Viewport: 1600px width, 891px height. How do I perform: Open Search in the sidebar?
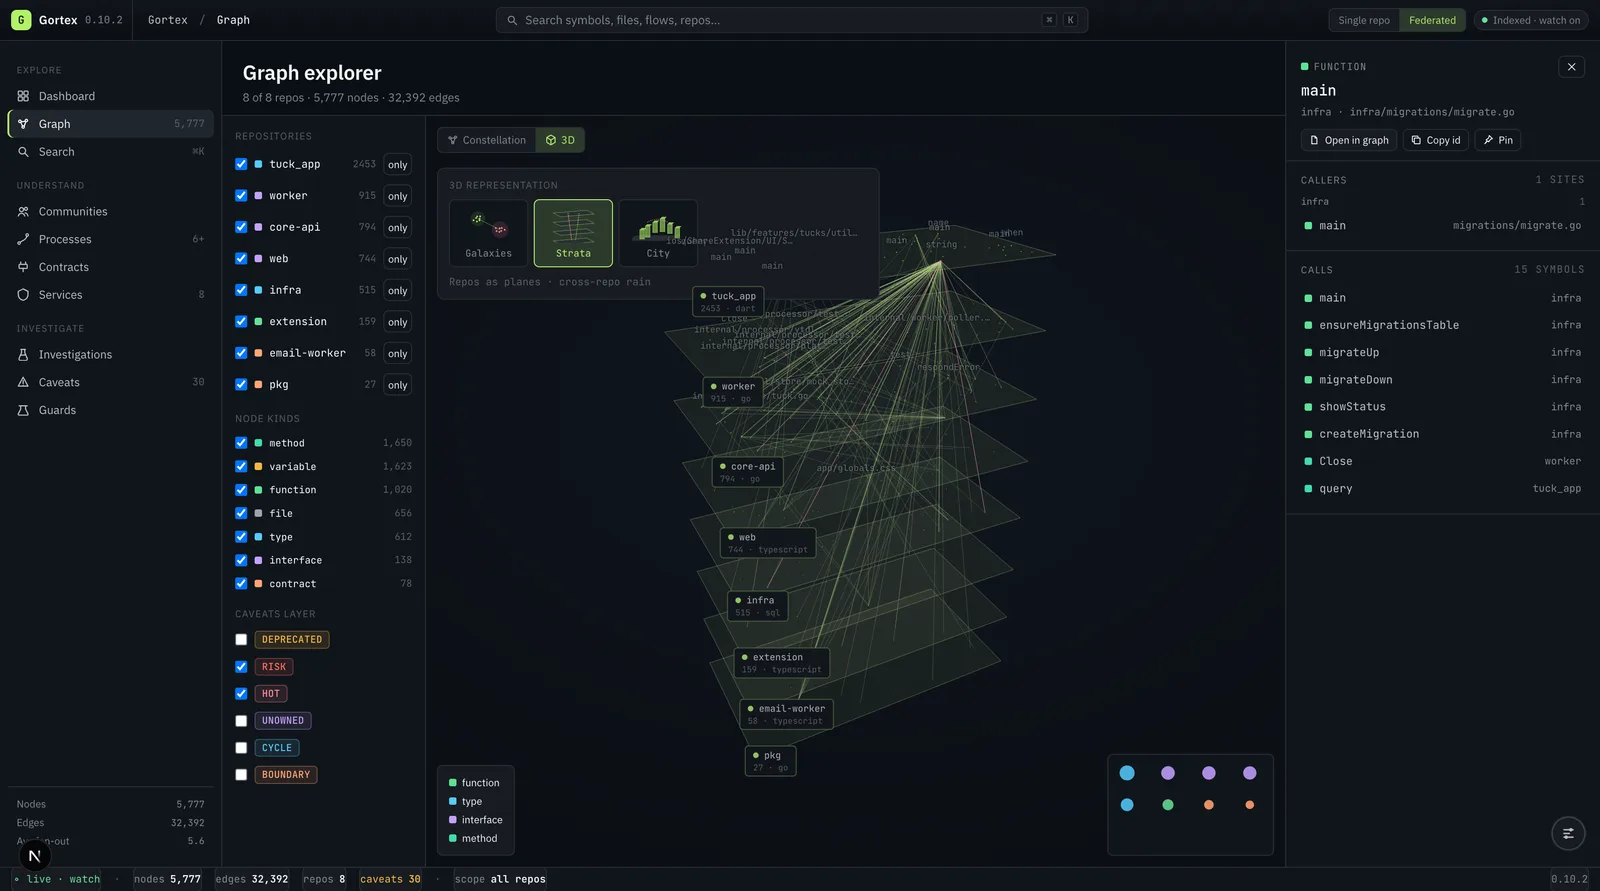(110, 152)
